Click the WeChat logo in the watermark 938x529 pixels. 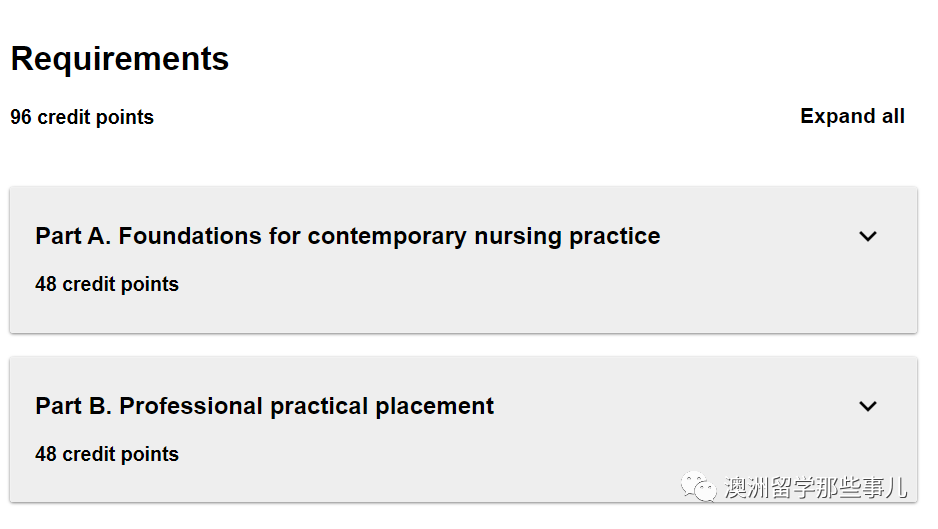click(698, 487)
